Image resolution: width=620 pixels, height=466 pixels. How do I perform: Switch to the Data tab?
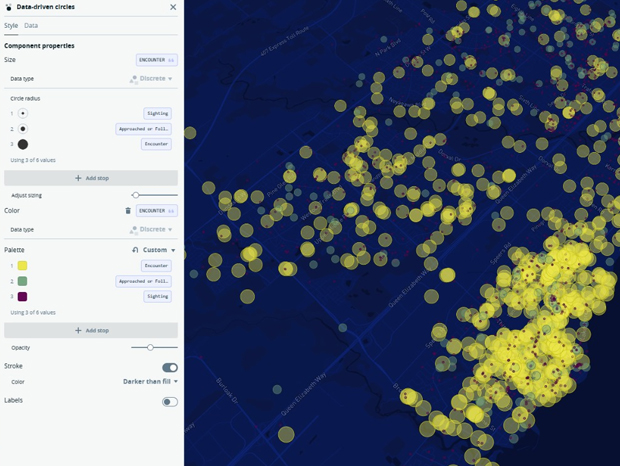(31, 26)
